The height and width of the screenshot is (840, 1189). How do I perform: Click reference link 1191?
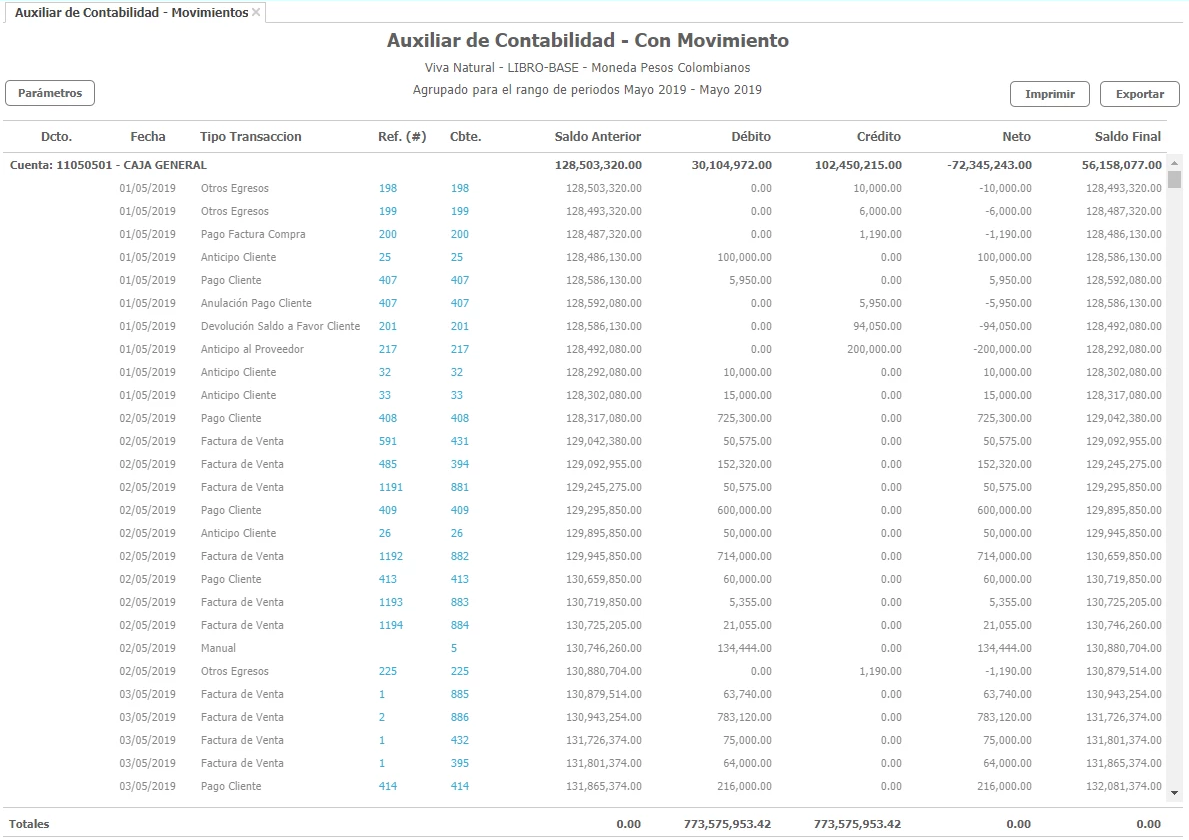pos(390,487)
